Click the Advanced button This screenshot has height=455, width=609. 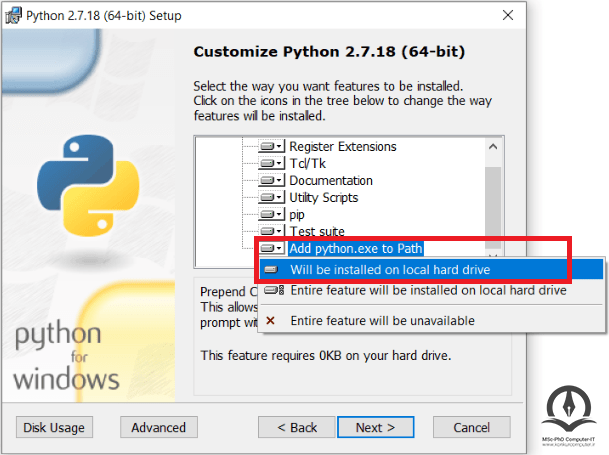[x=158, y=427]
